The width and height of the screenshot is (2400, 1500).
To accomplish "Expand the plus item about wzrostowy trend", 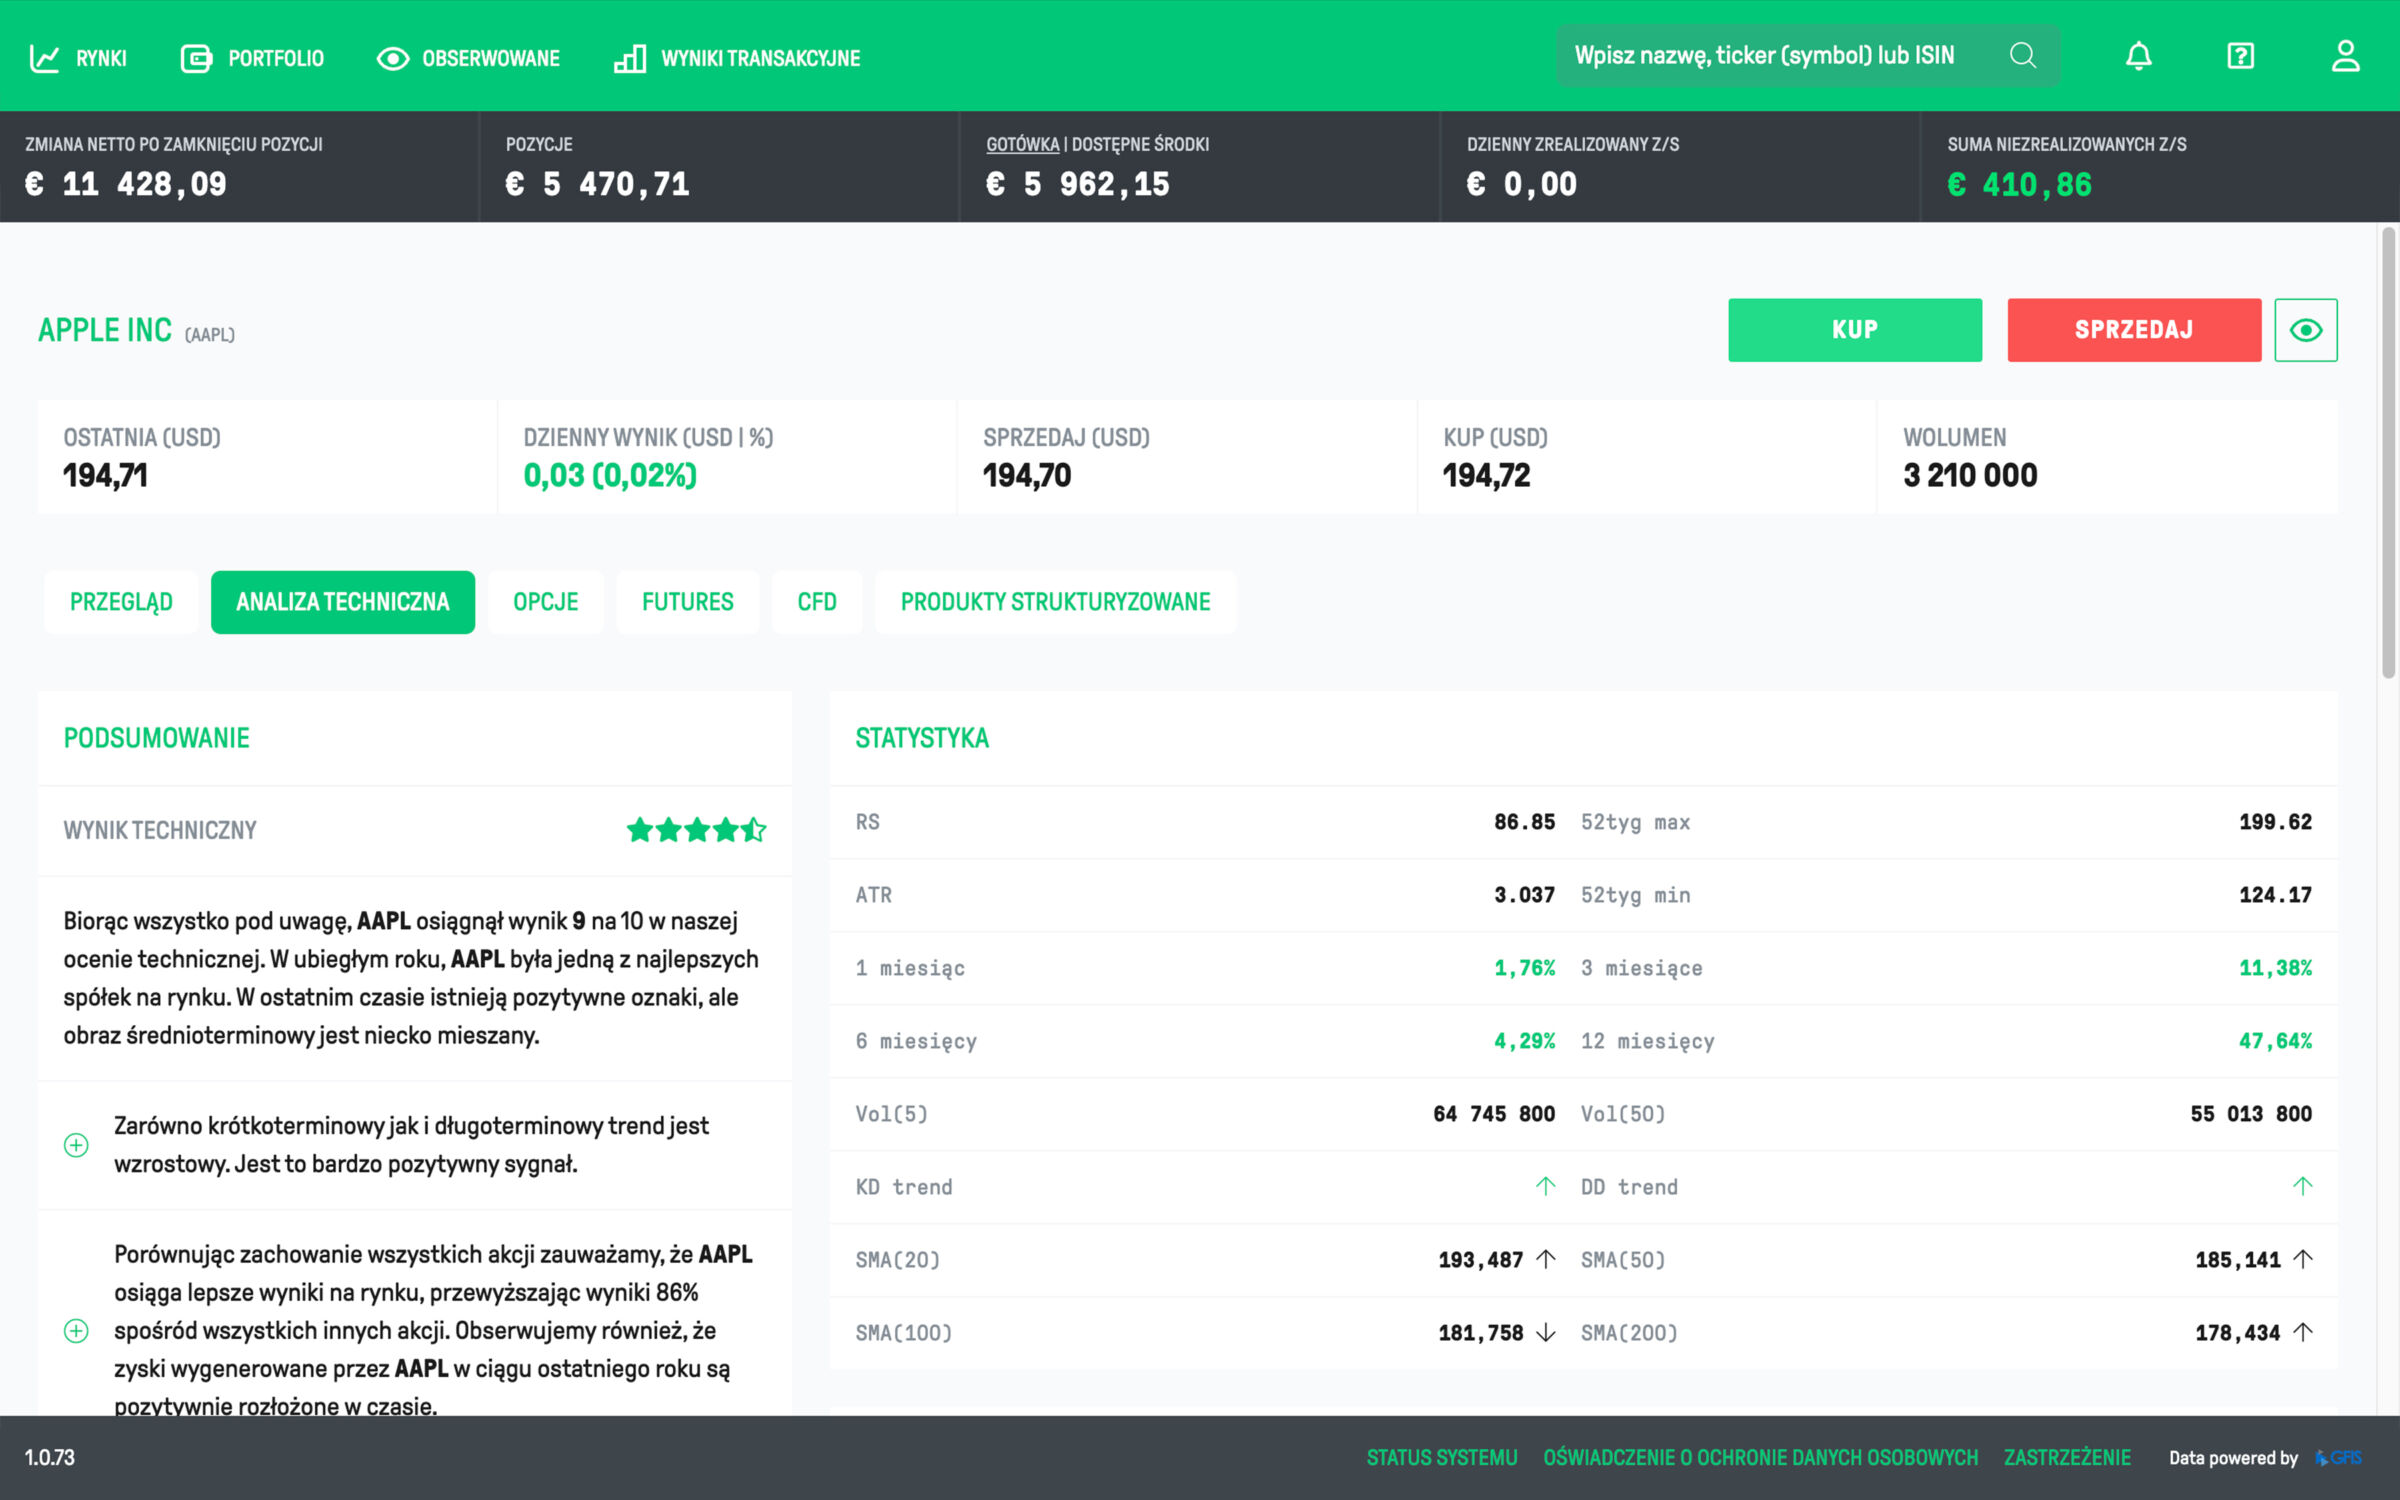I will (76, 1145).
